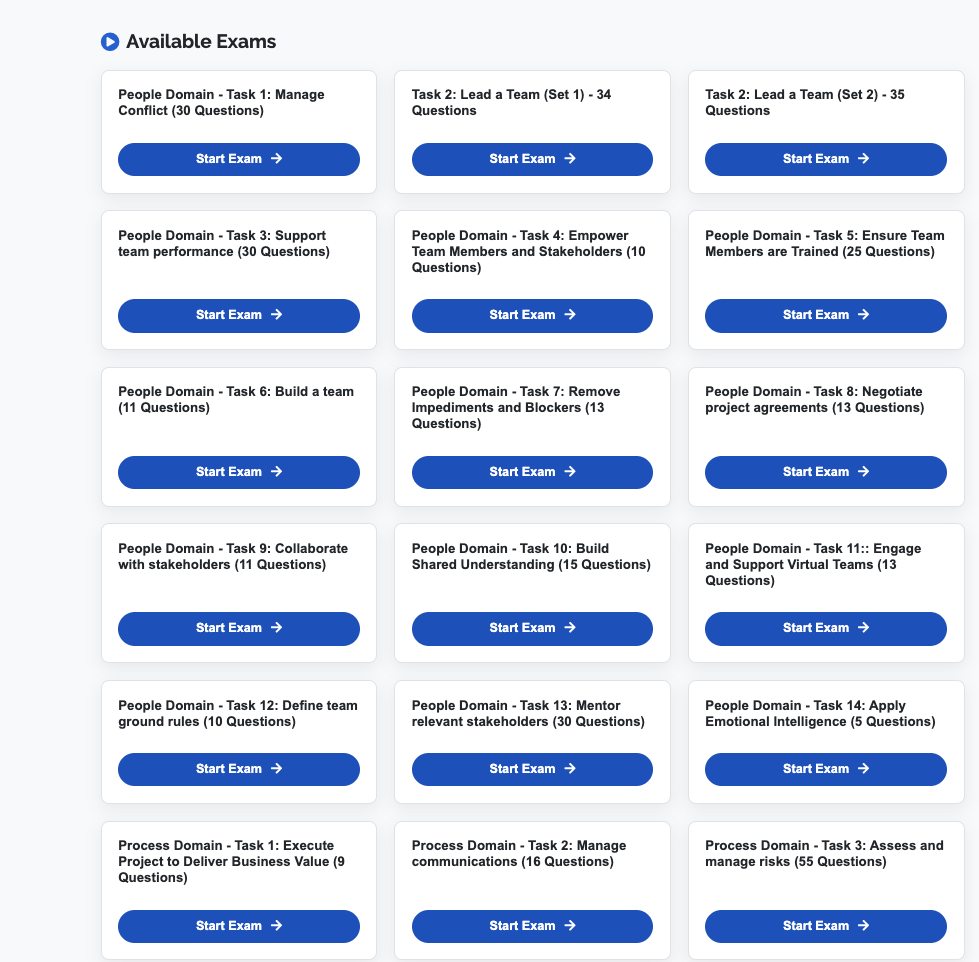Click arrow icon on Negotiate project agreements exam
This screenshot has height=962, width=979.
864,472
